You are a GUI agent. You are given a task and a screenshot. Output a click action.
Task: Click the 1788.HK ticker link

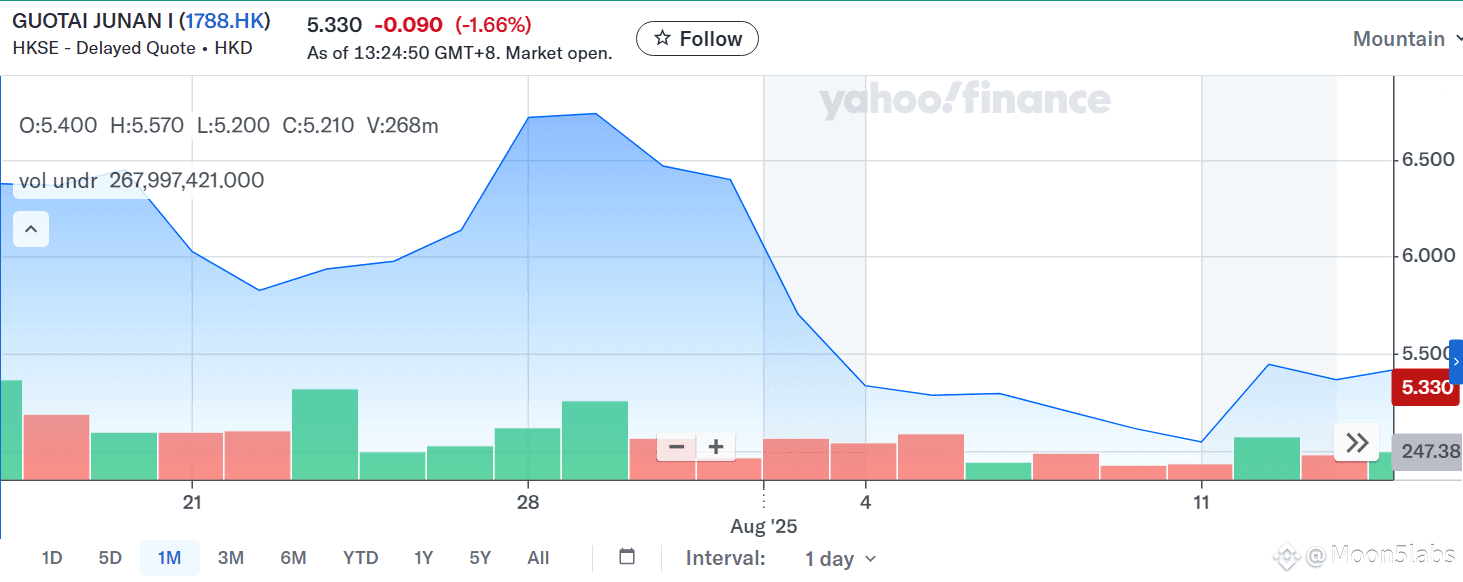225,21
